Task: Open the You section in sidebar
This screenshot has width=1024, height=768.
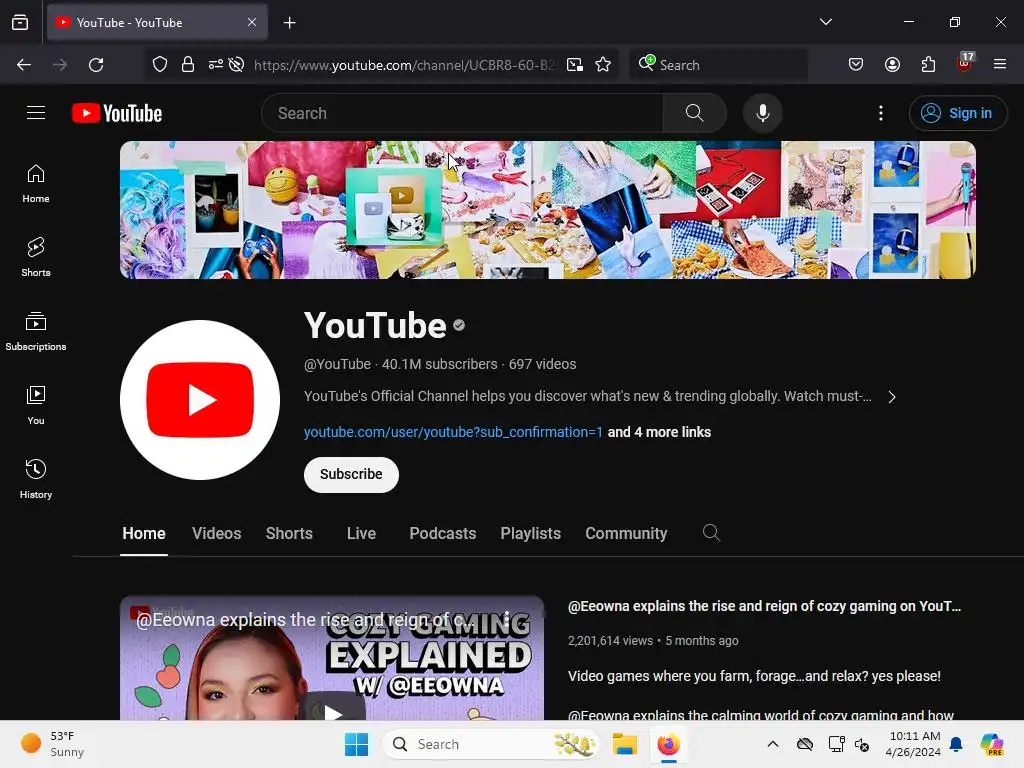Action: tap(36, 406)
